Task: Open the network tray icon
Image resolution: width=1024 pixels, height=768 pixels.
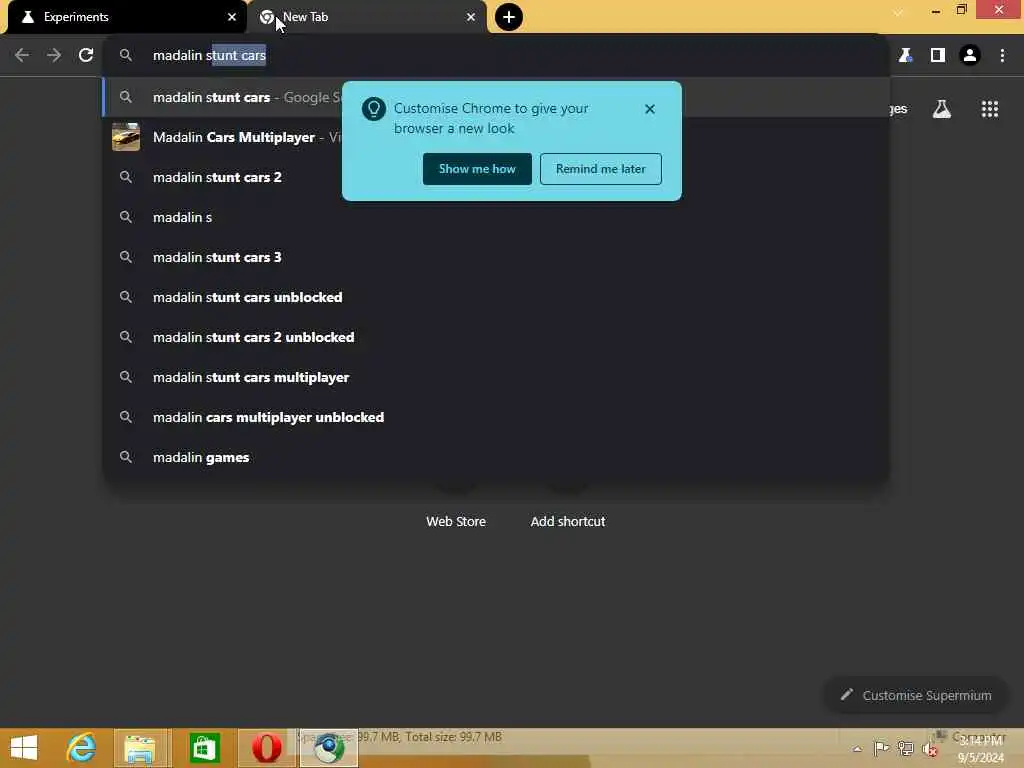Action: tap(905, 748)
